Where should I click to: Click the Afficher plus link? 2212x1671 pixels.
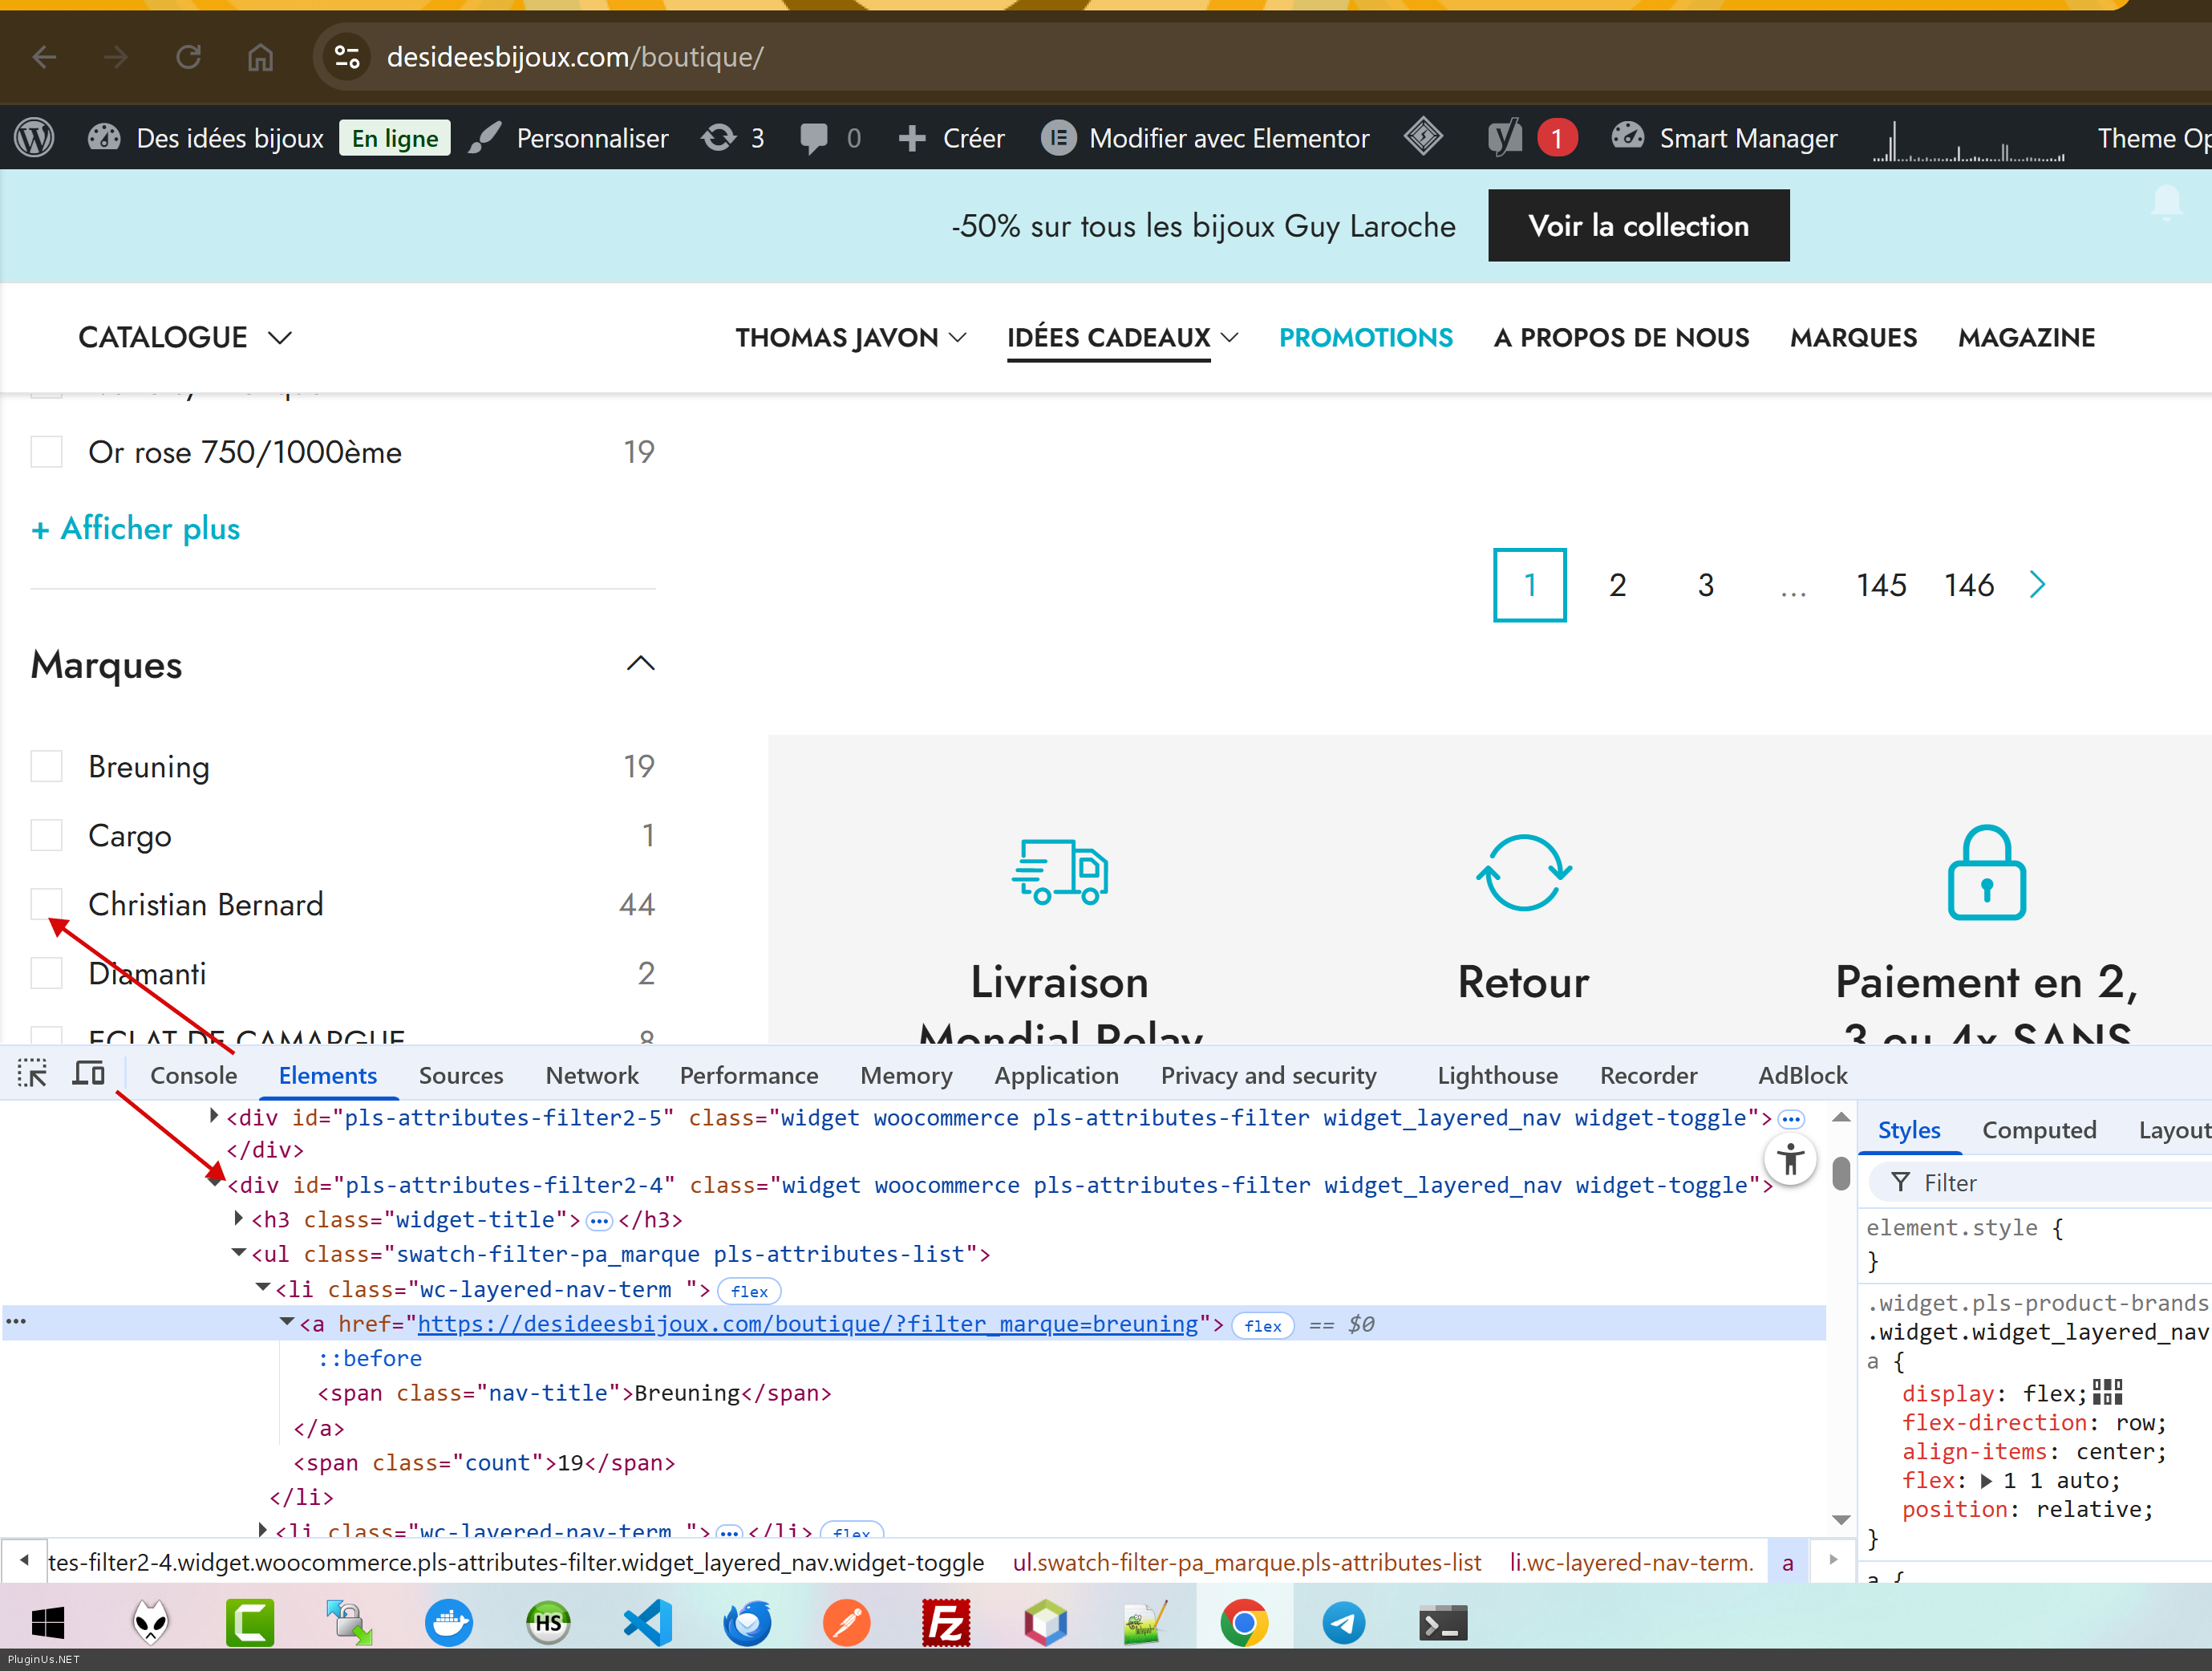tap(136, 528)
